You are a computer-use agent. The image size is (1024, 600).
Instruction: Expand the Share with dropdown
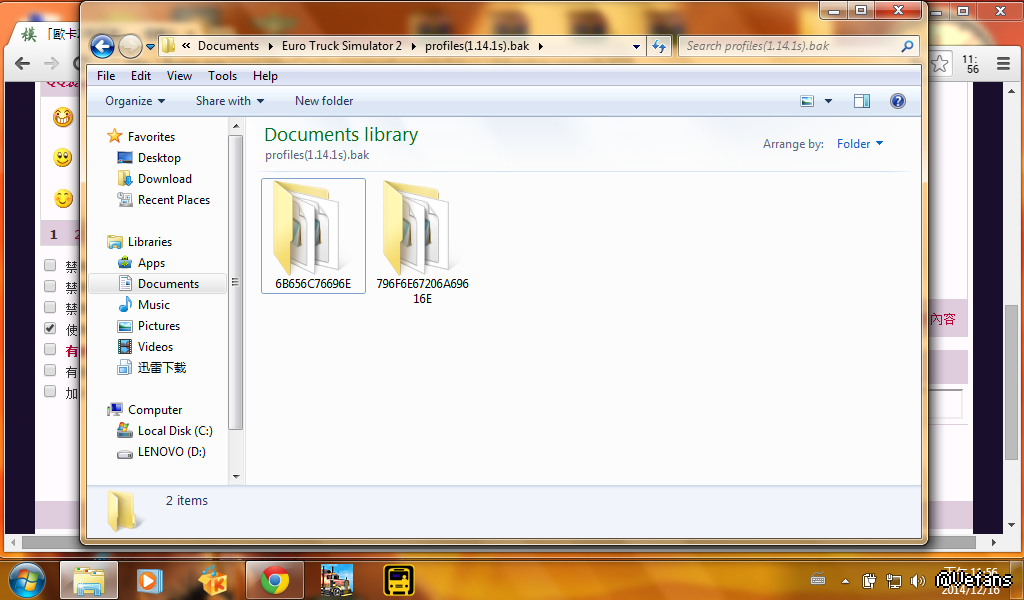(229, 101)
